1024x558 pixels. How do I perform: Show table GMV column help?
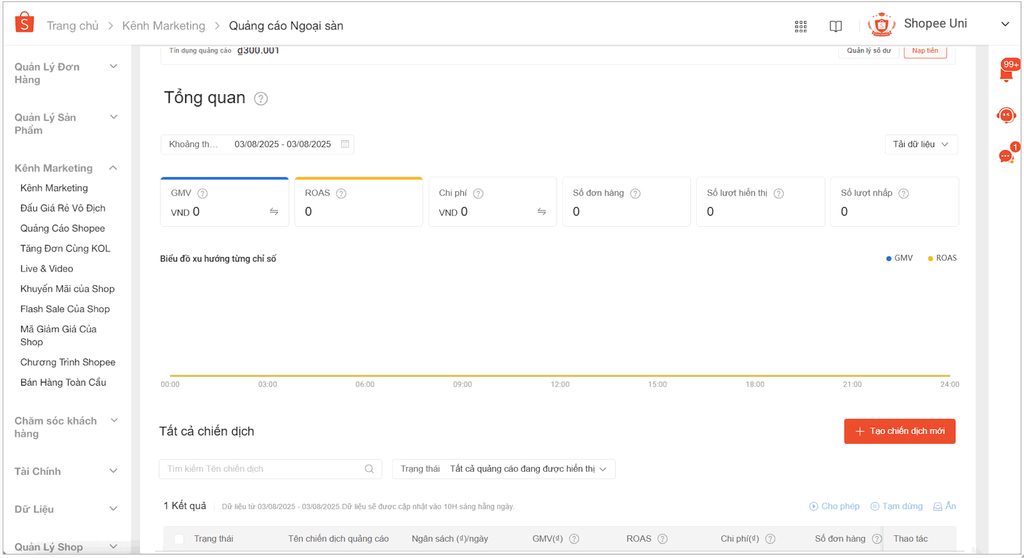click(574, 539)
